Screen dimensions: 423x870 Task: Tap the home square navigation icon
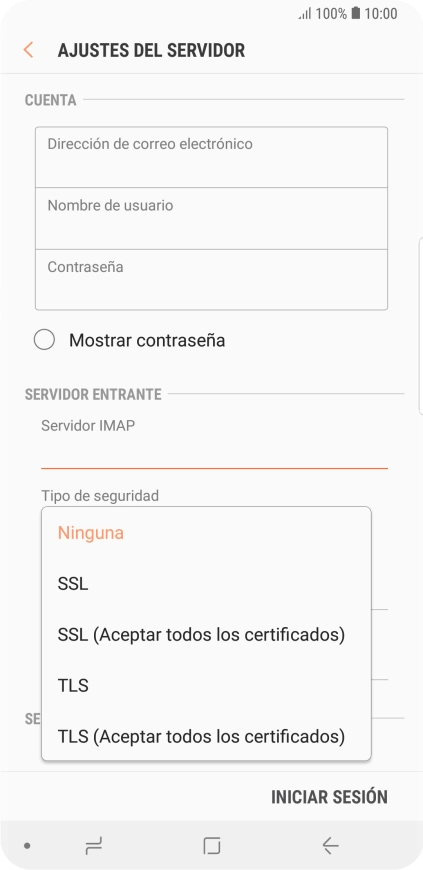click(212, 846)
